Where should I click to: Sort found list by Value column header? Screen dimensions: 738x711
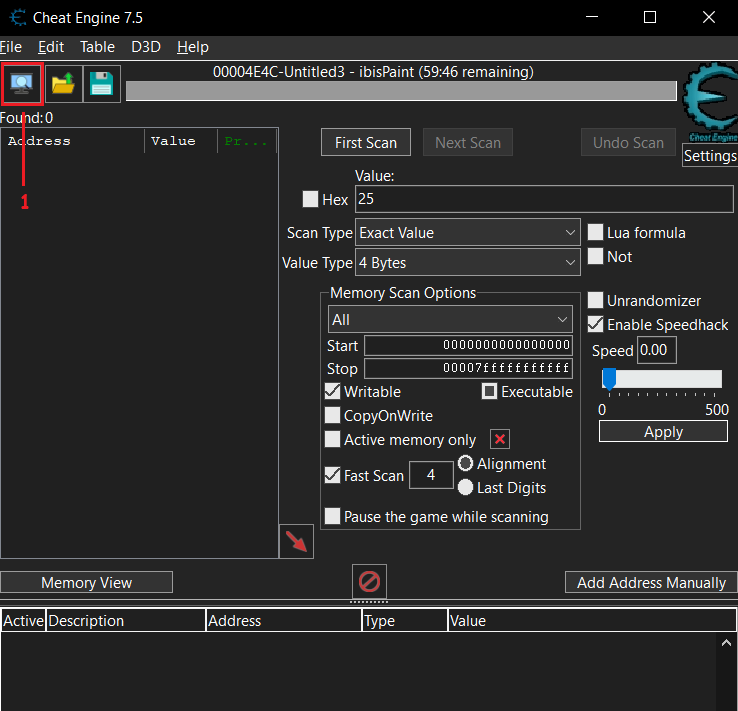[x=181, y=141]
